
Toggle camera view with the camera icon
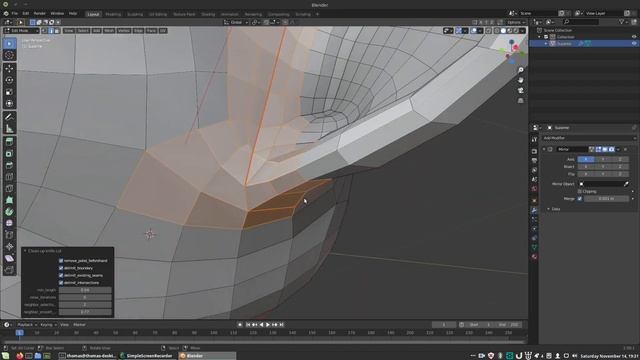[520, 90]
